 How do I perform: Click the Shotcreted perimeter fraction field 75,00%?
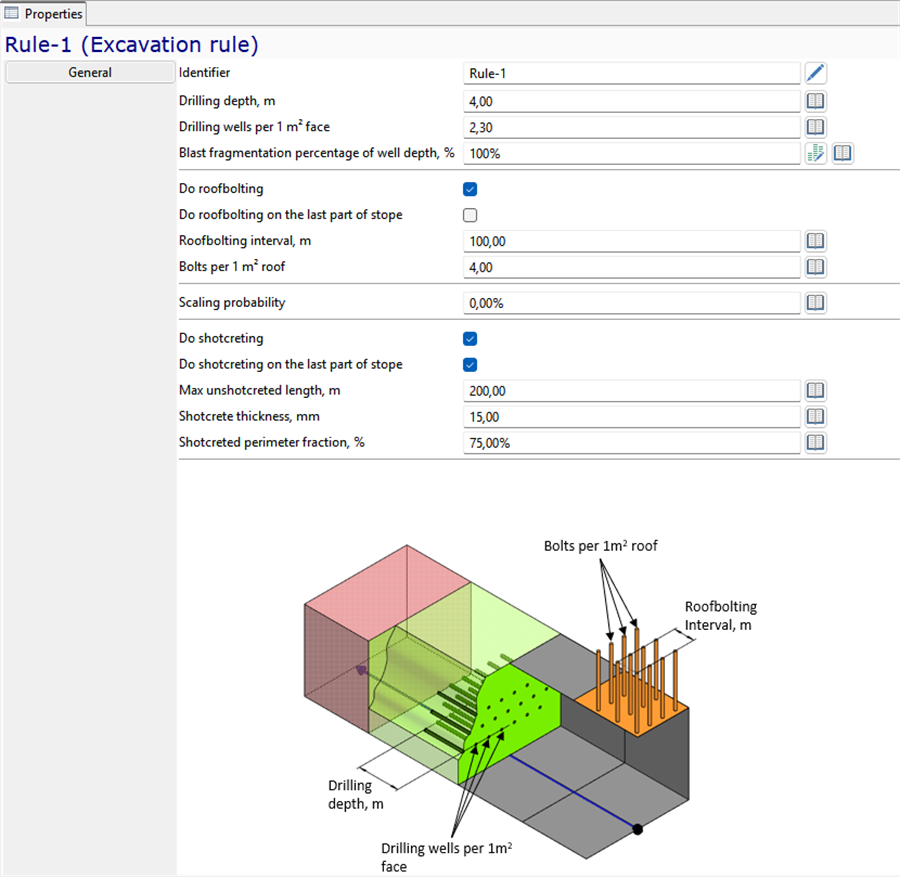631,443
